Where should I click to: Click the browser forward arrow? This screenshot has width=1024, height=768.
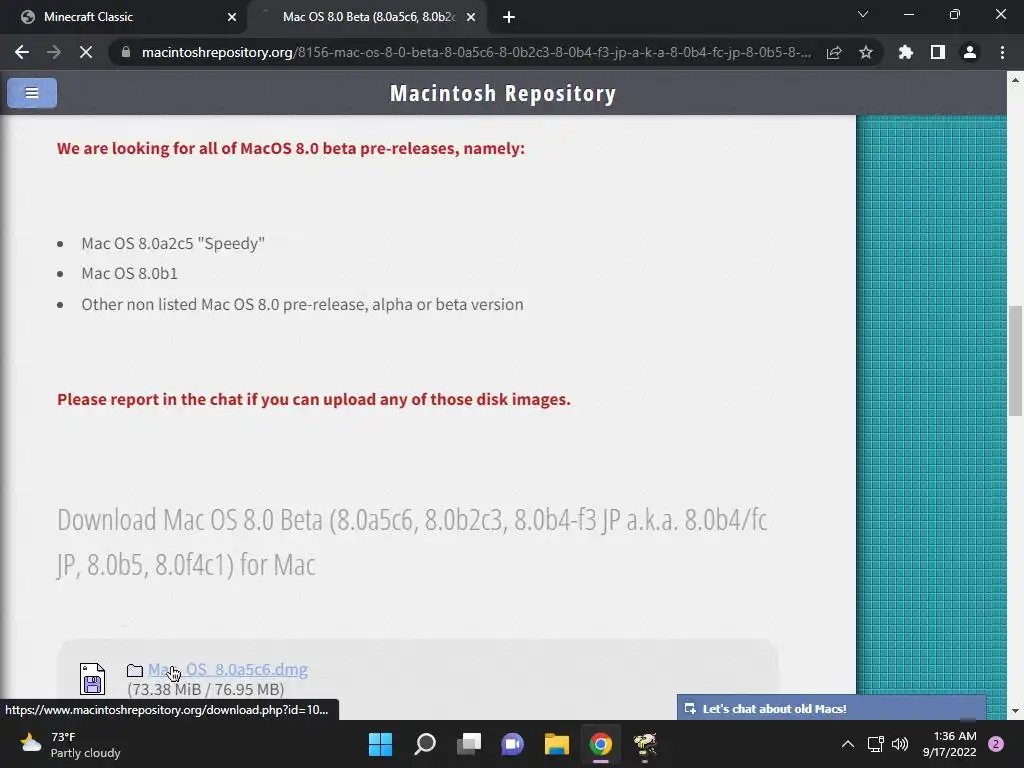click(x=54, y=52)
